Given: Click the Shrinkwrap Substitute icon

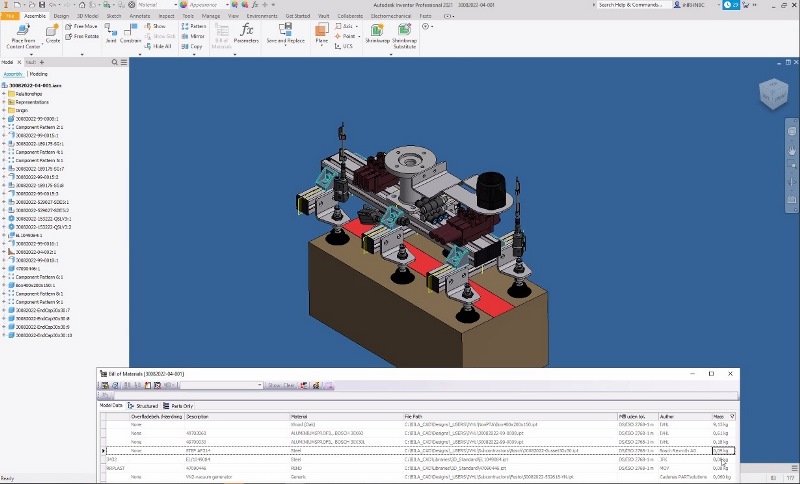Looking at the screenshot, I should pyautogui.click(x=404, y=32).
